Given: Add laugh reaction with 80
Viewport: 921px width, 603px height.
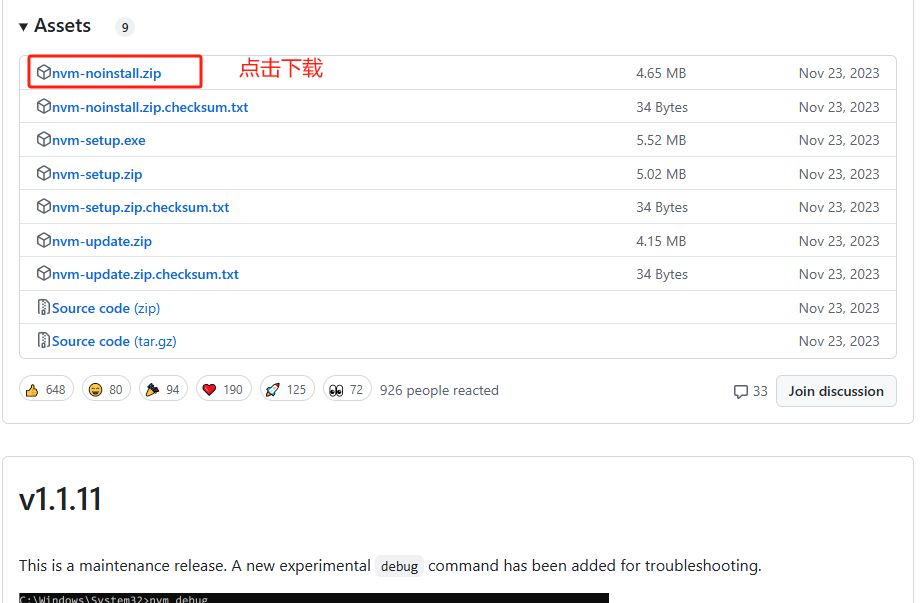Looking at the screenshot, I should (106, 389).
